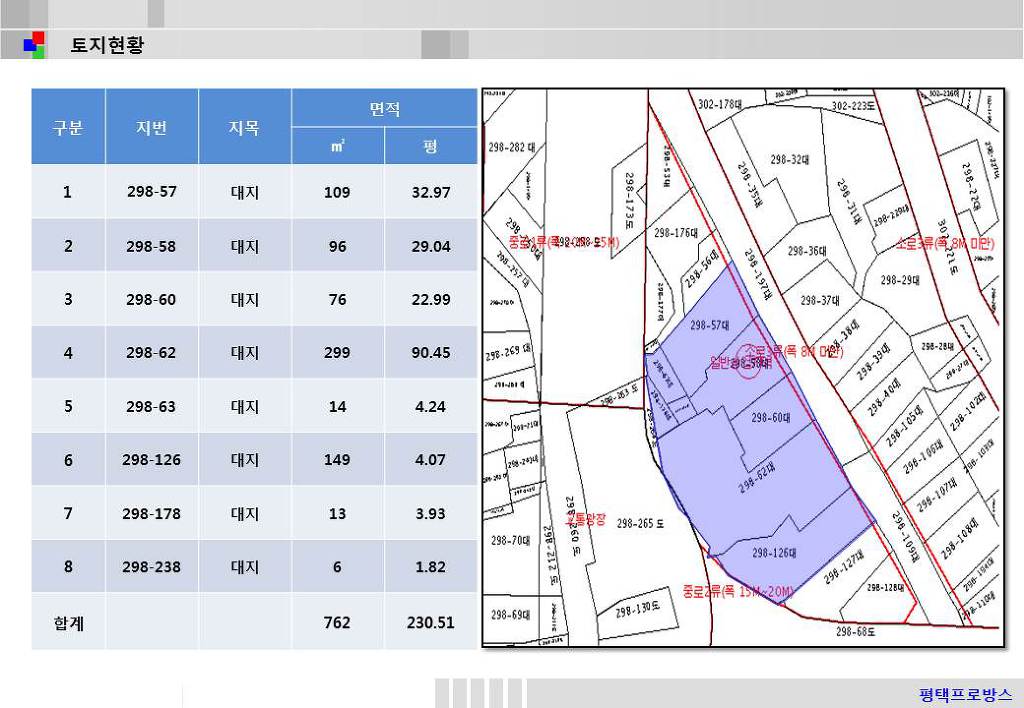This screenshot has width=1024, height=708.
Task: Click map label 298-282 대
Action: [x=511, y=148]
